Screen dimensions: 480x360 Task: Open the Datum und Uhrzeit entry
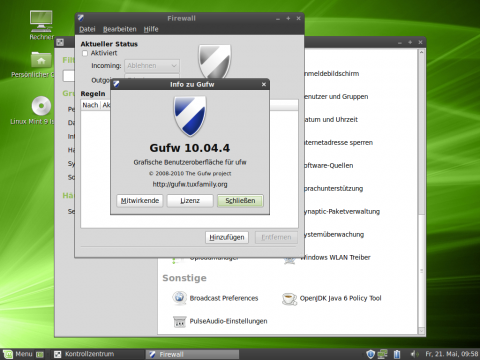coord(331,120)
